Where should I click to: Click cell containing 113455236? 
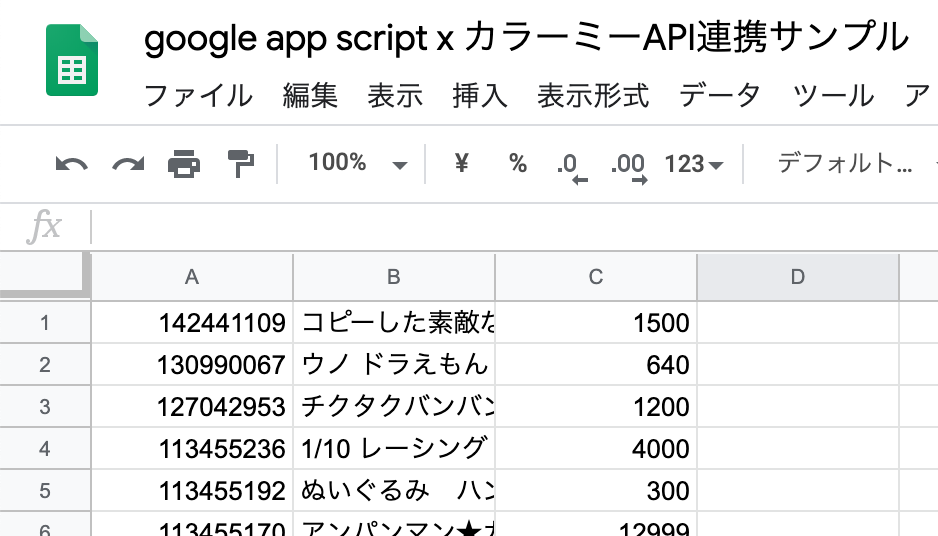pyautogui.click(x=192, y=449)
